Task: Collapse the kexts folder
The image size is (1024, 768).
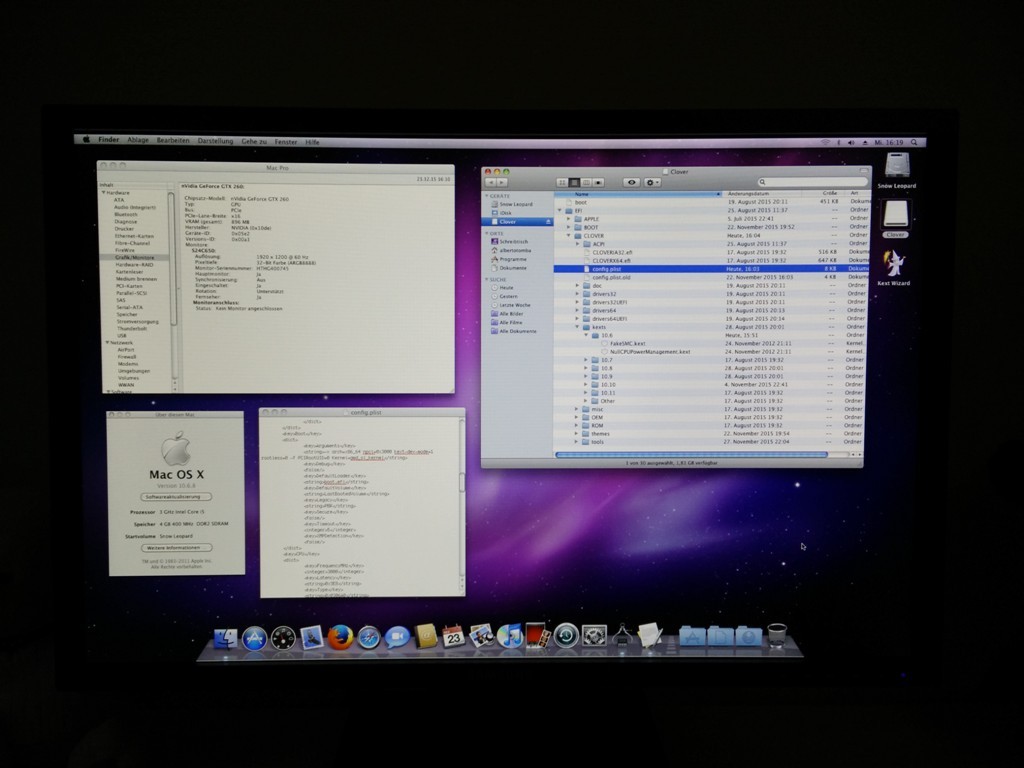Action: point(577,327)
